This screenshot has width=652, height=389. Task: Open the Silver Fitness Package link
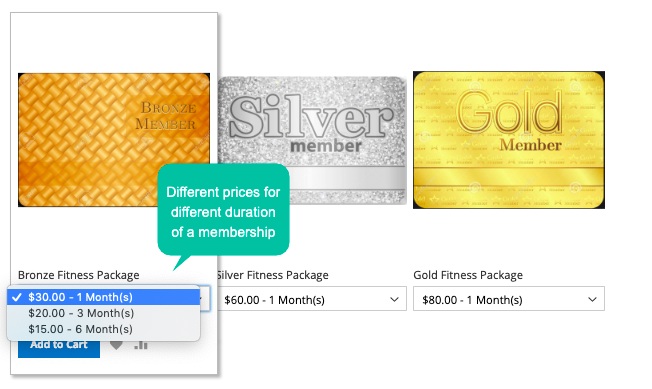click(x=273, y=275)
